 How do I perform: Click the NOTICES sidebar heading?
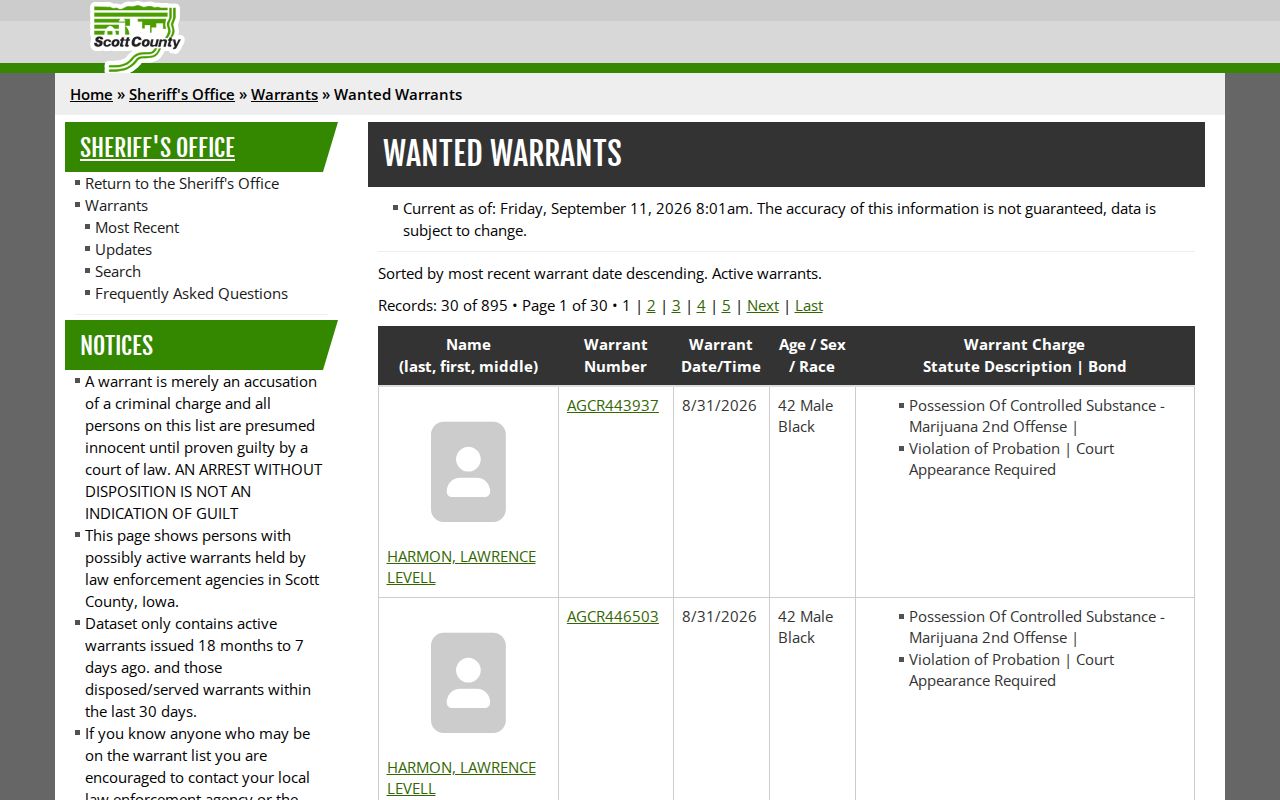coord(116,346)
